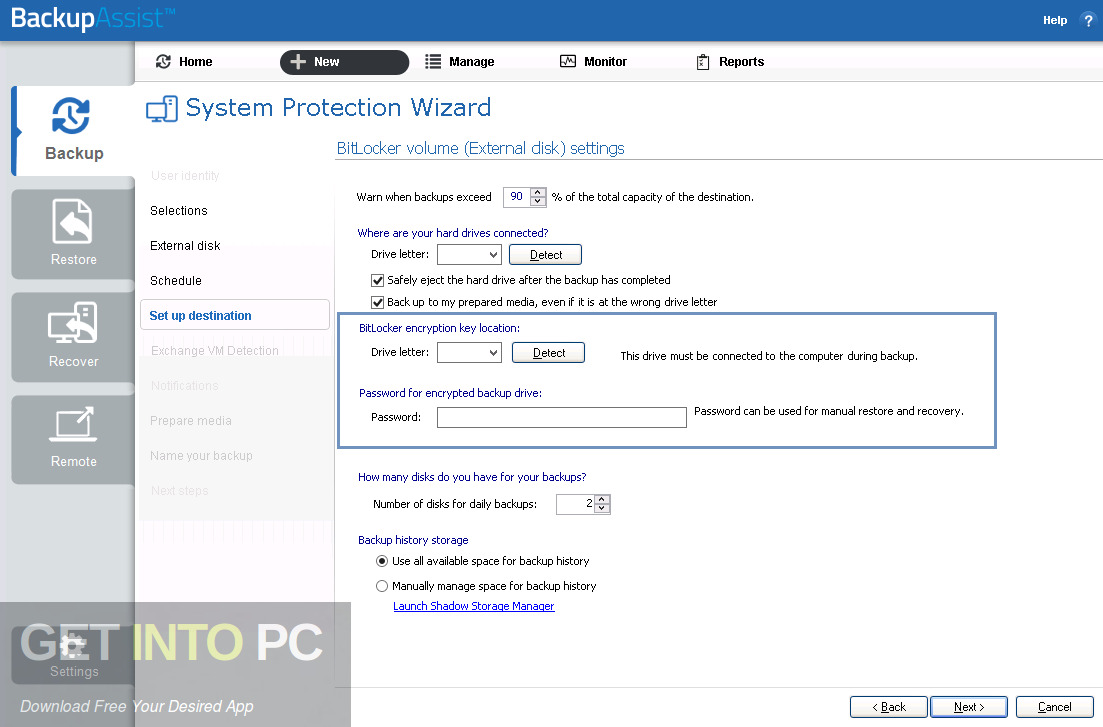Decrease number of disks for daily backups

pos(602,509)
